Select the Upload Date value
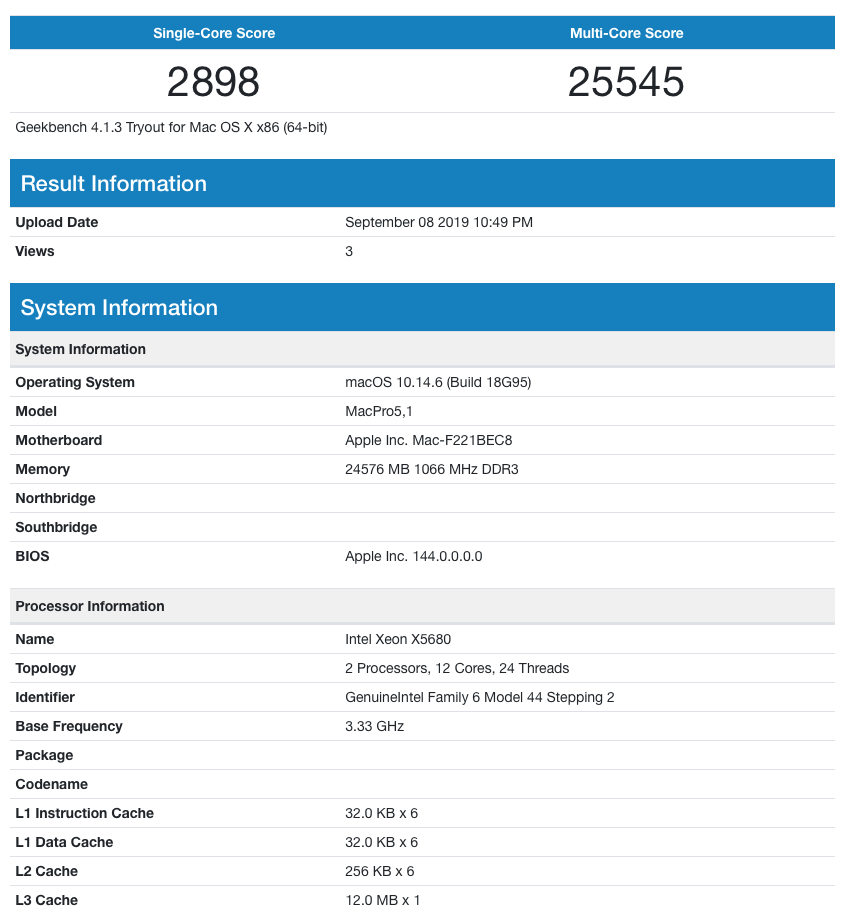The height and width of the screenshot is (921, 846). (437, 222)
